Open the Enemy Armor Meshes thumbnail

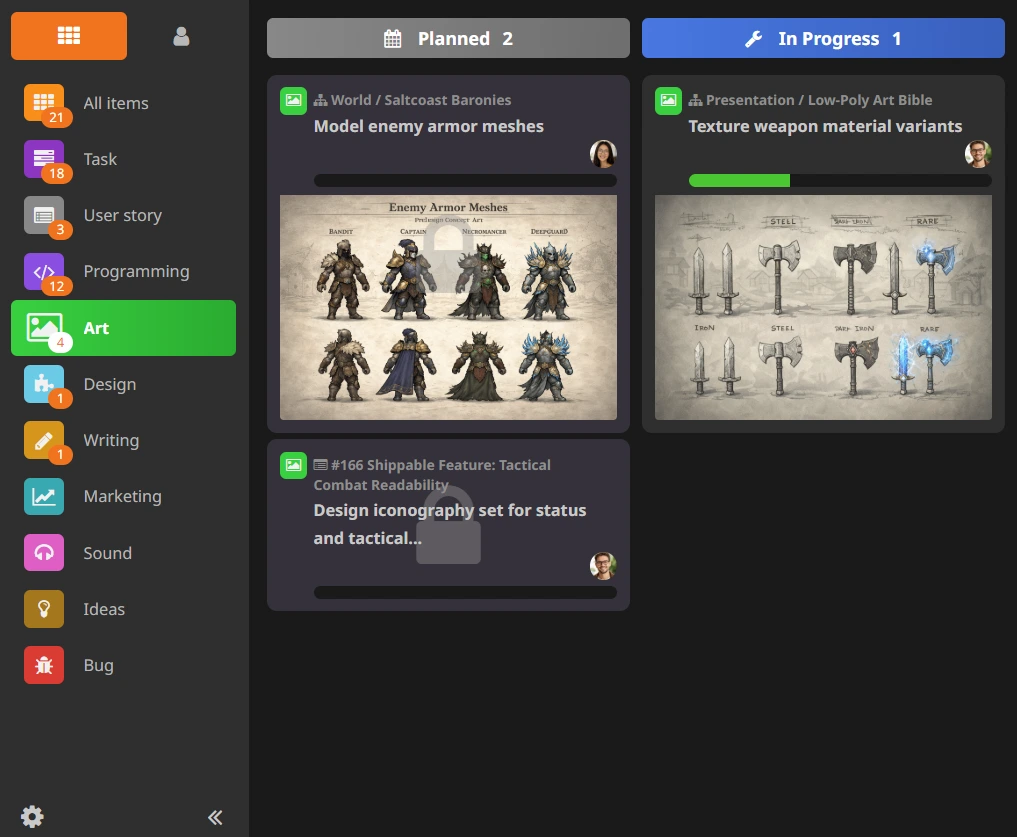(448, 307)
